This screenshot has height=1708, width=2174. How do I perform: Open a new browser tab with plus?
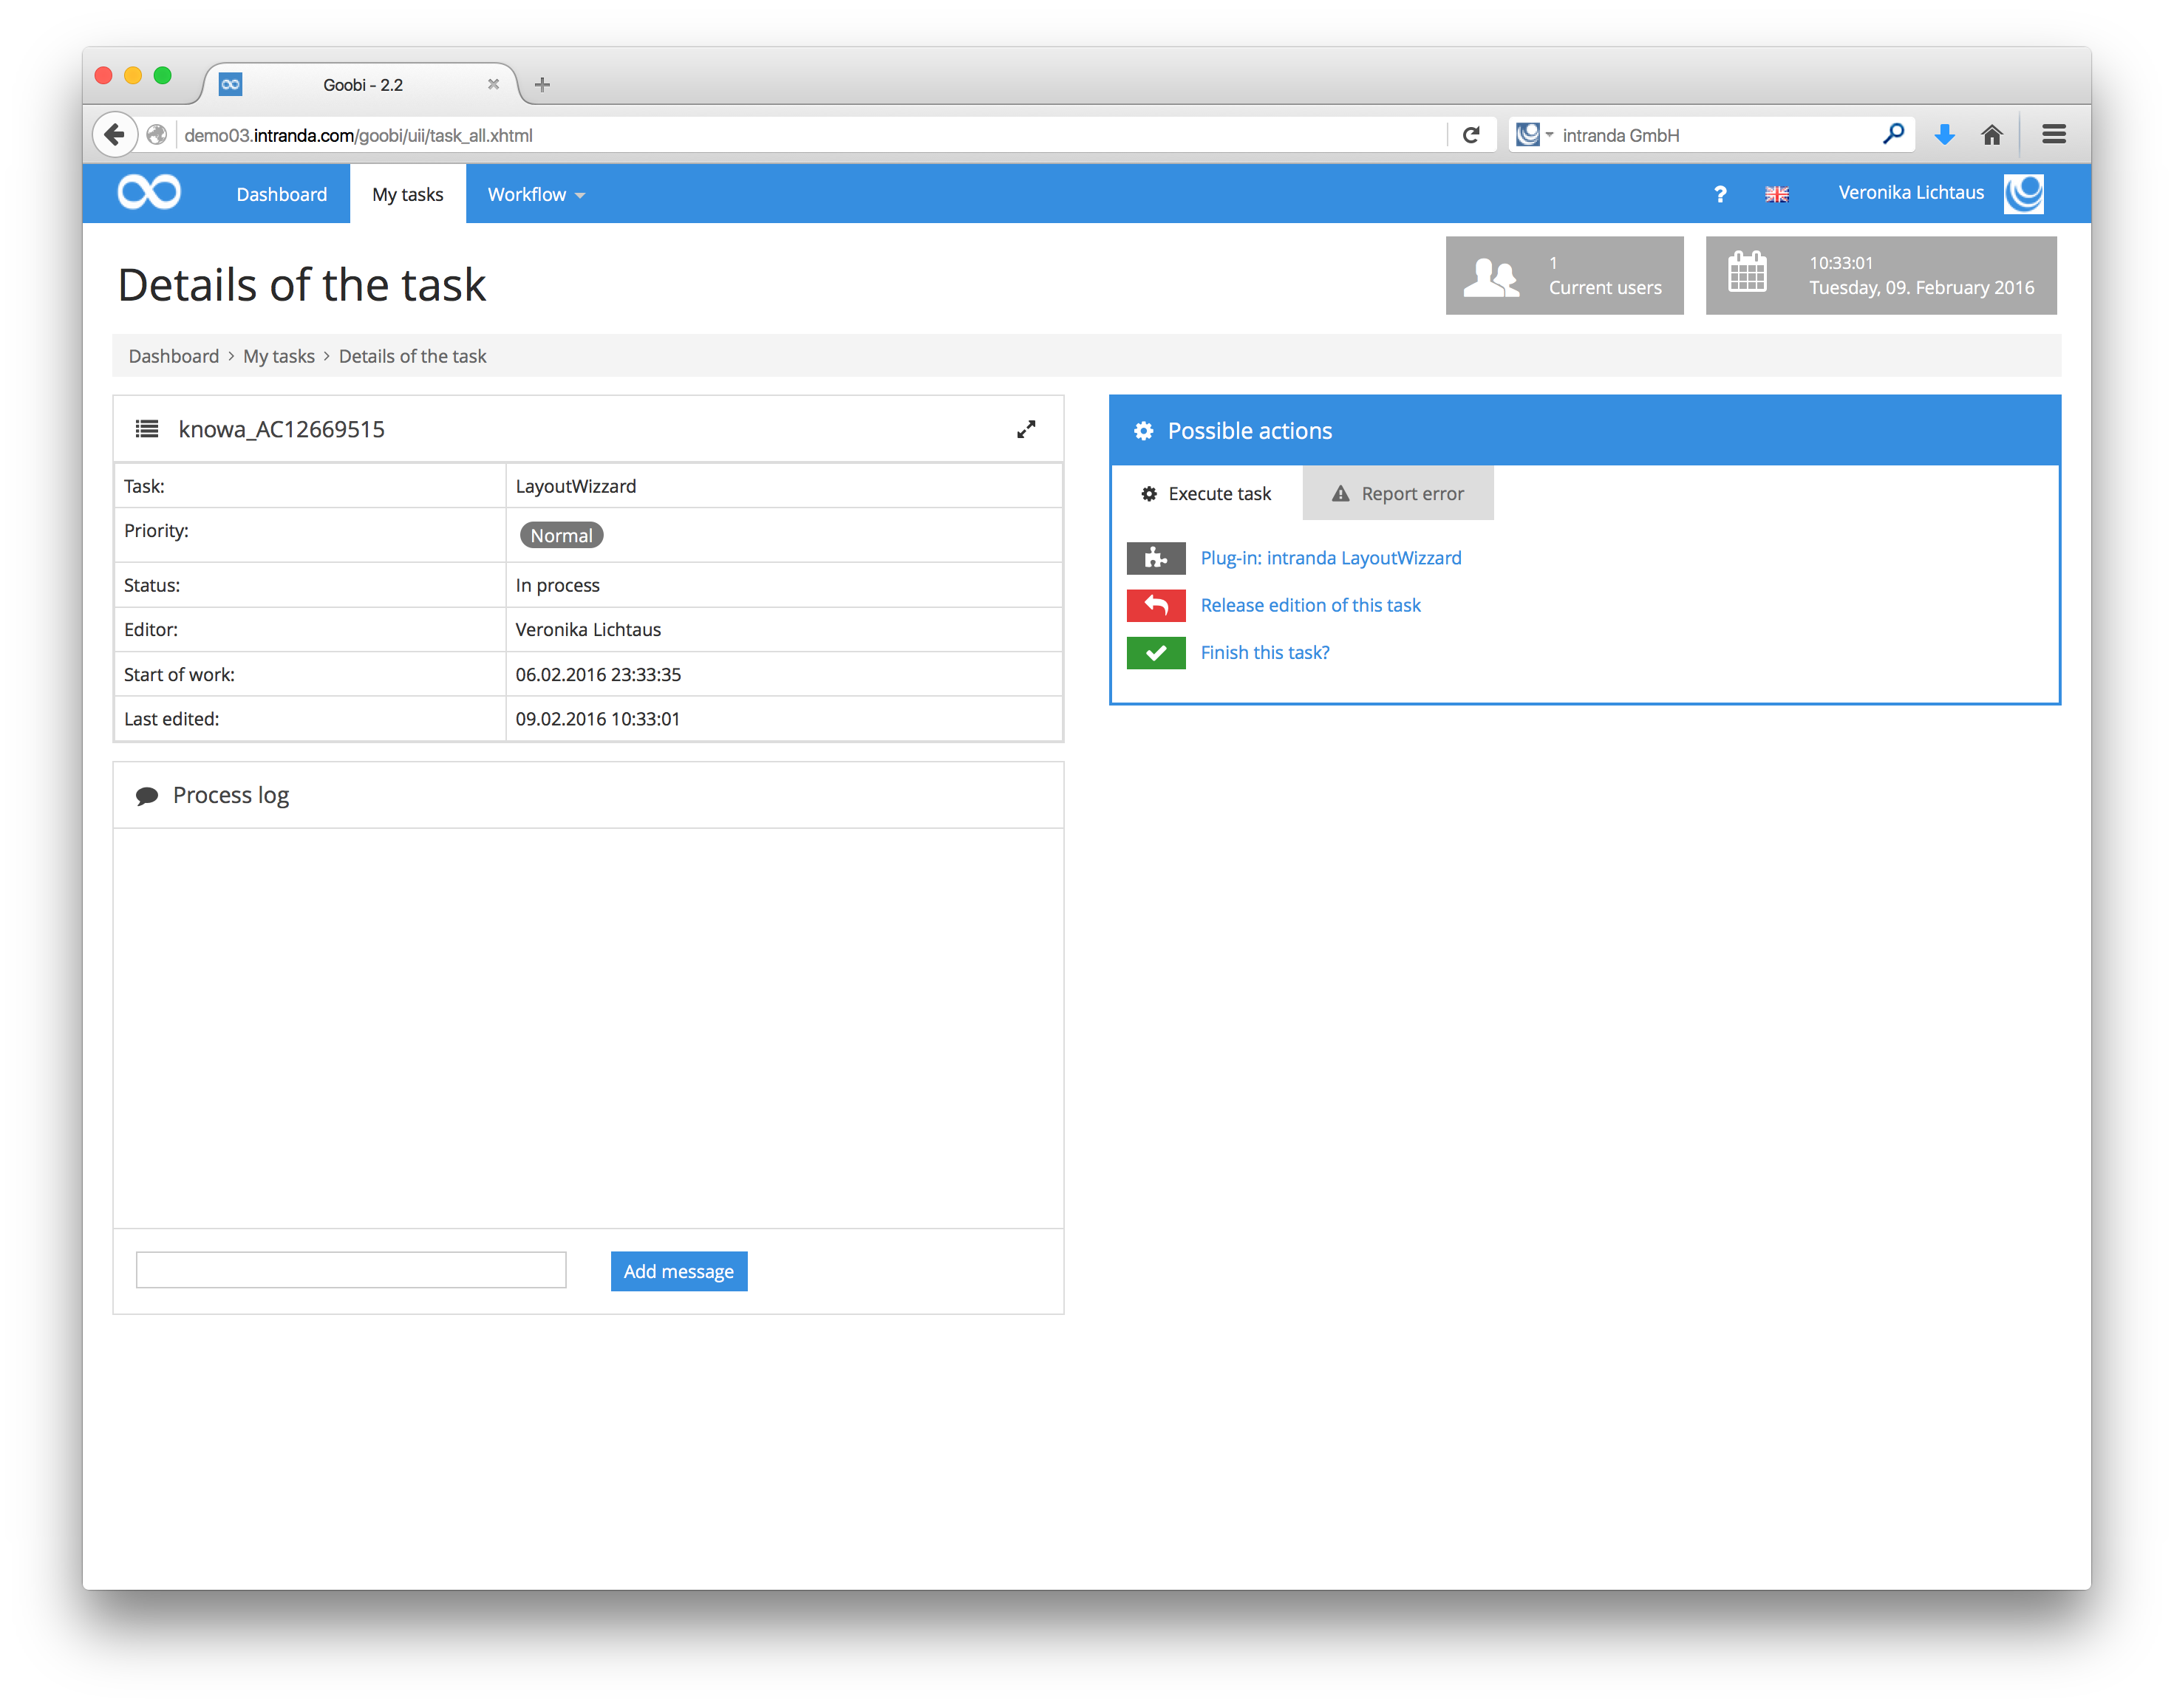coord(542,85)
